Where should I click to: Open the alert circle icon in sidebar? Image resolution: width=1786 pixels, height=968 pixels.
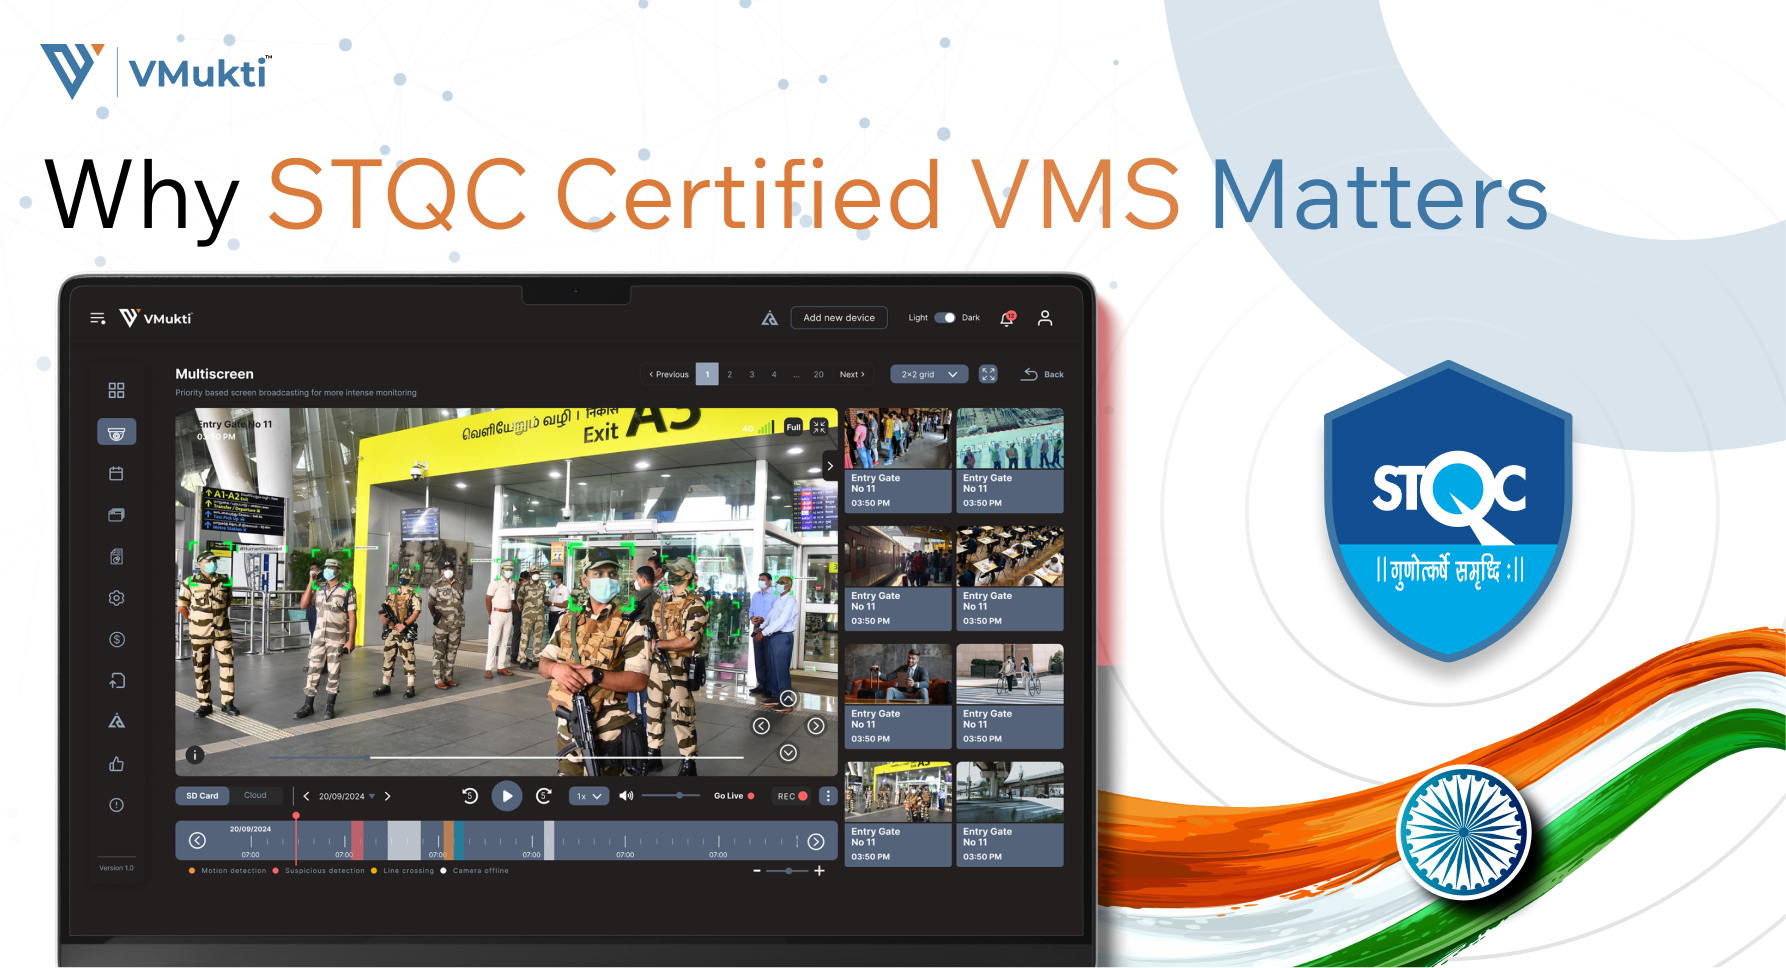click(x=117, y=805)
